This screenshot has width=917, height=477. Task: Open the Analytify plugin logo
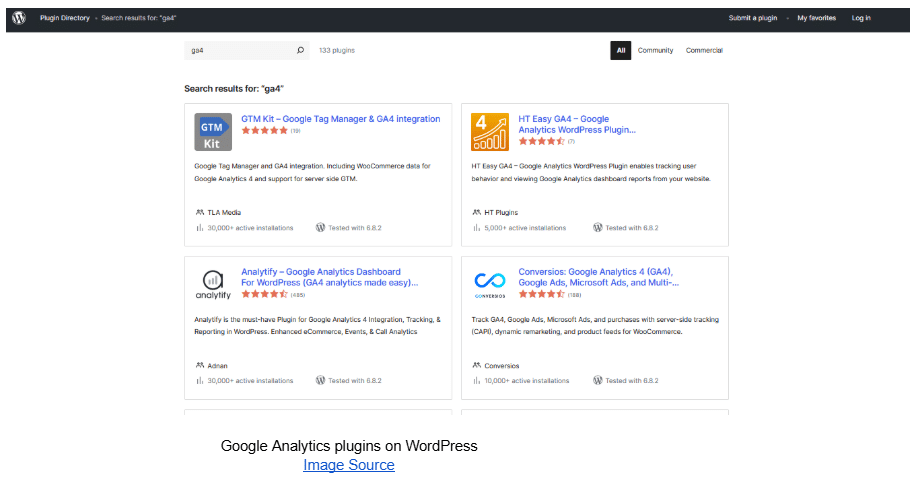click(x=213, y=285)
